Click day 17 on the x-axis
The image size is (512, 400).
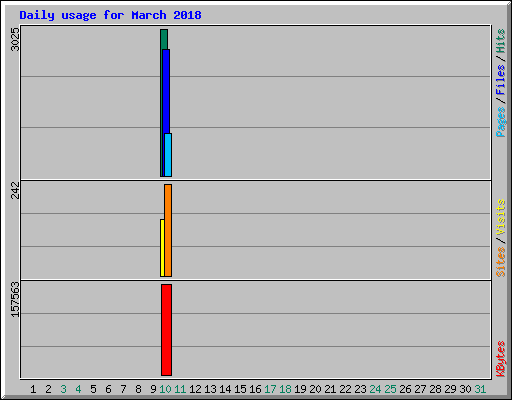click(x=270, y=389)
